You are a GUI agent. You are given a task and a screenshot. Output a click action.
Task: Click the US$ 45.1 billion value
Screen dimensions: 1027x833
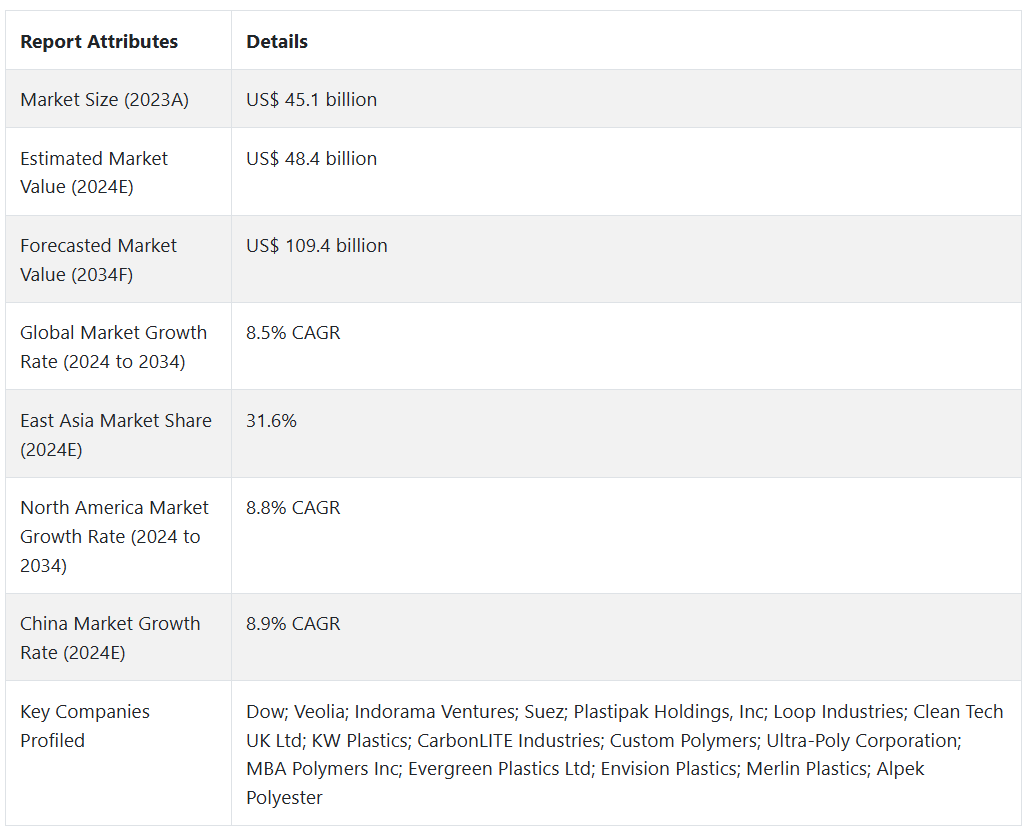pyautogui.click(x=311, y=99)
